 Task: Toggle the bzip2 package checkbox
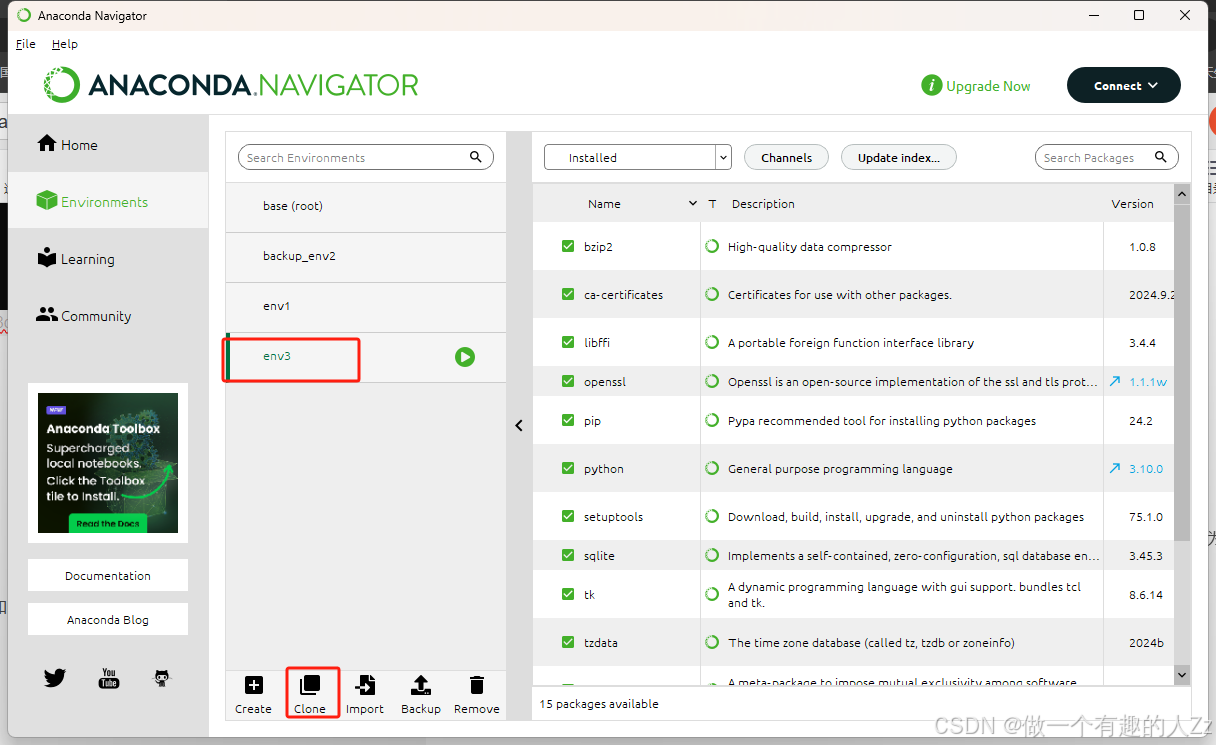tap(568, 246)
